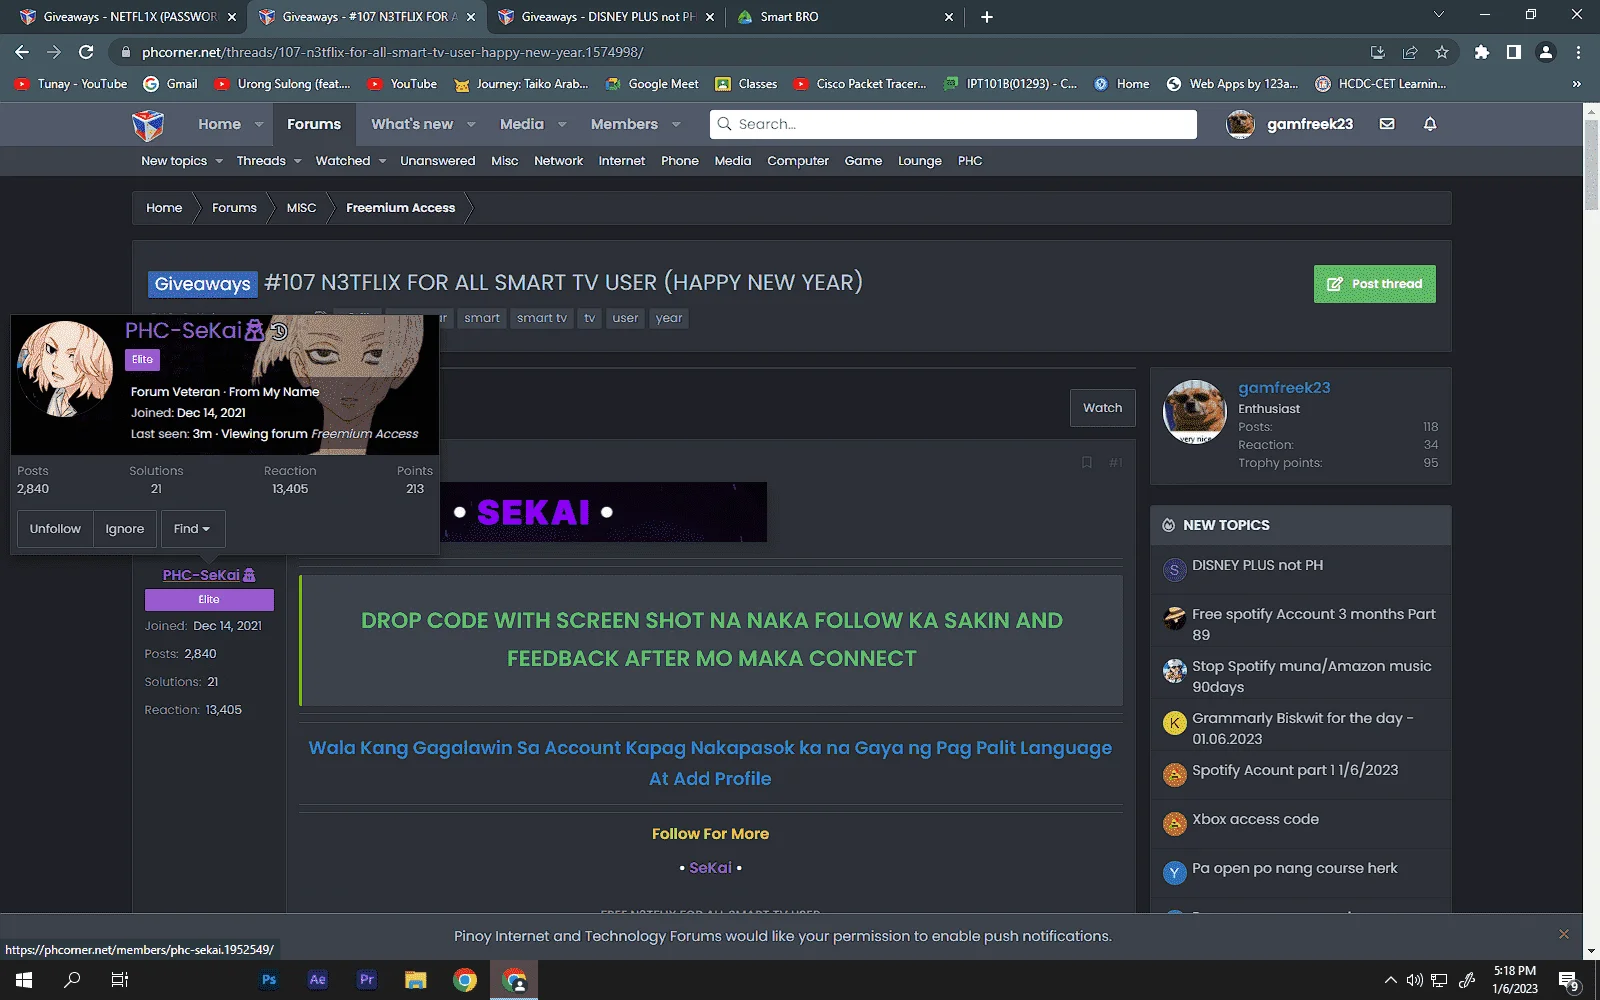Click Unfollow in the user card
Image resolution: width=1600 pixels, height=1000 pixels.
(55, 529)
